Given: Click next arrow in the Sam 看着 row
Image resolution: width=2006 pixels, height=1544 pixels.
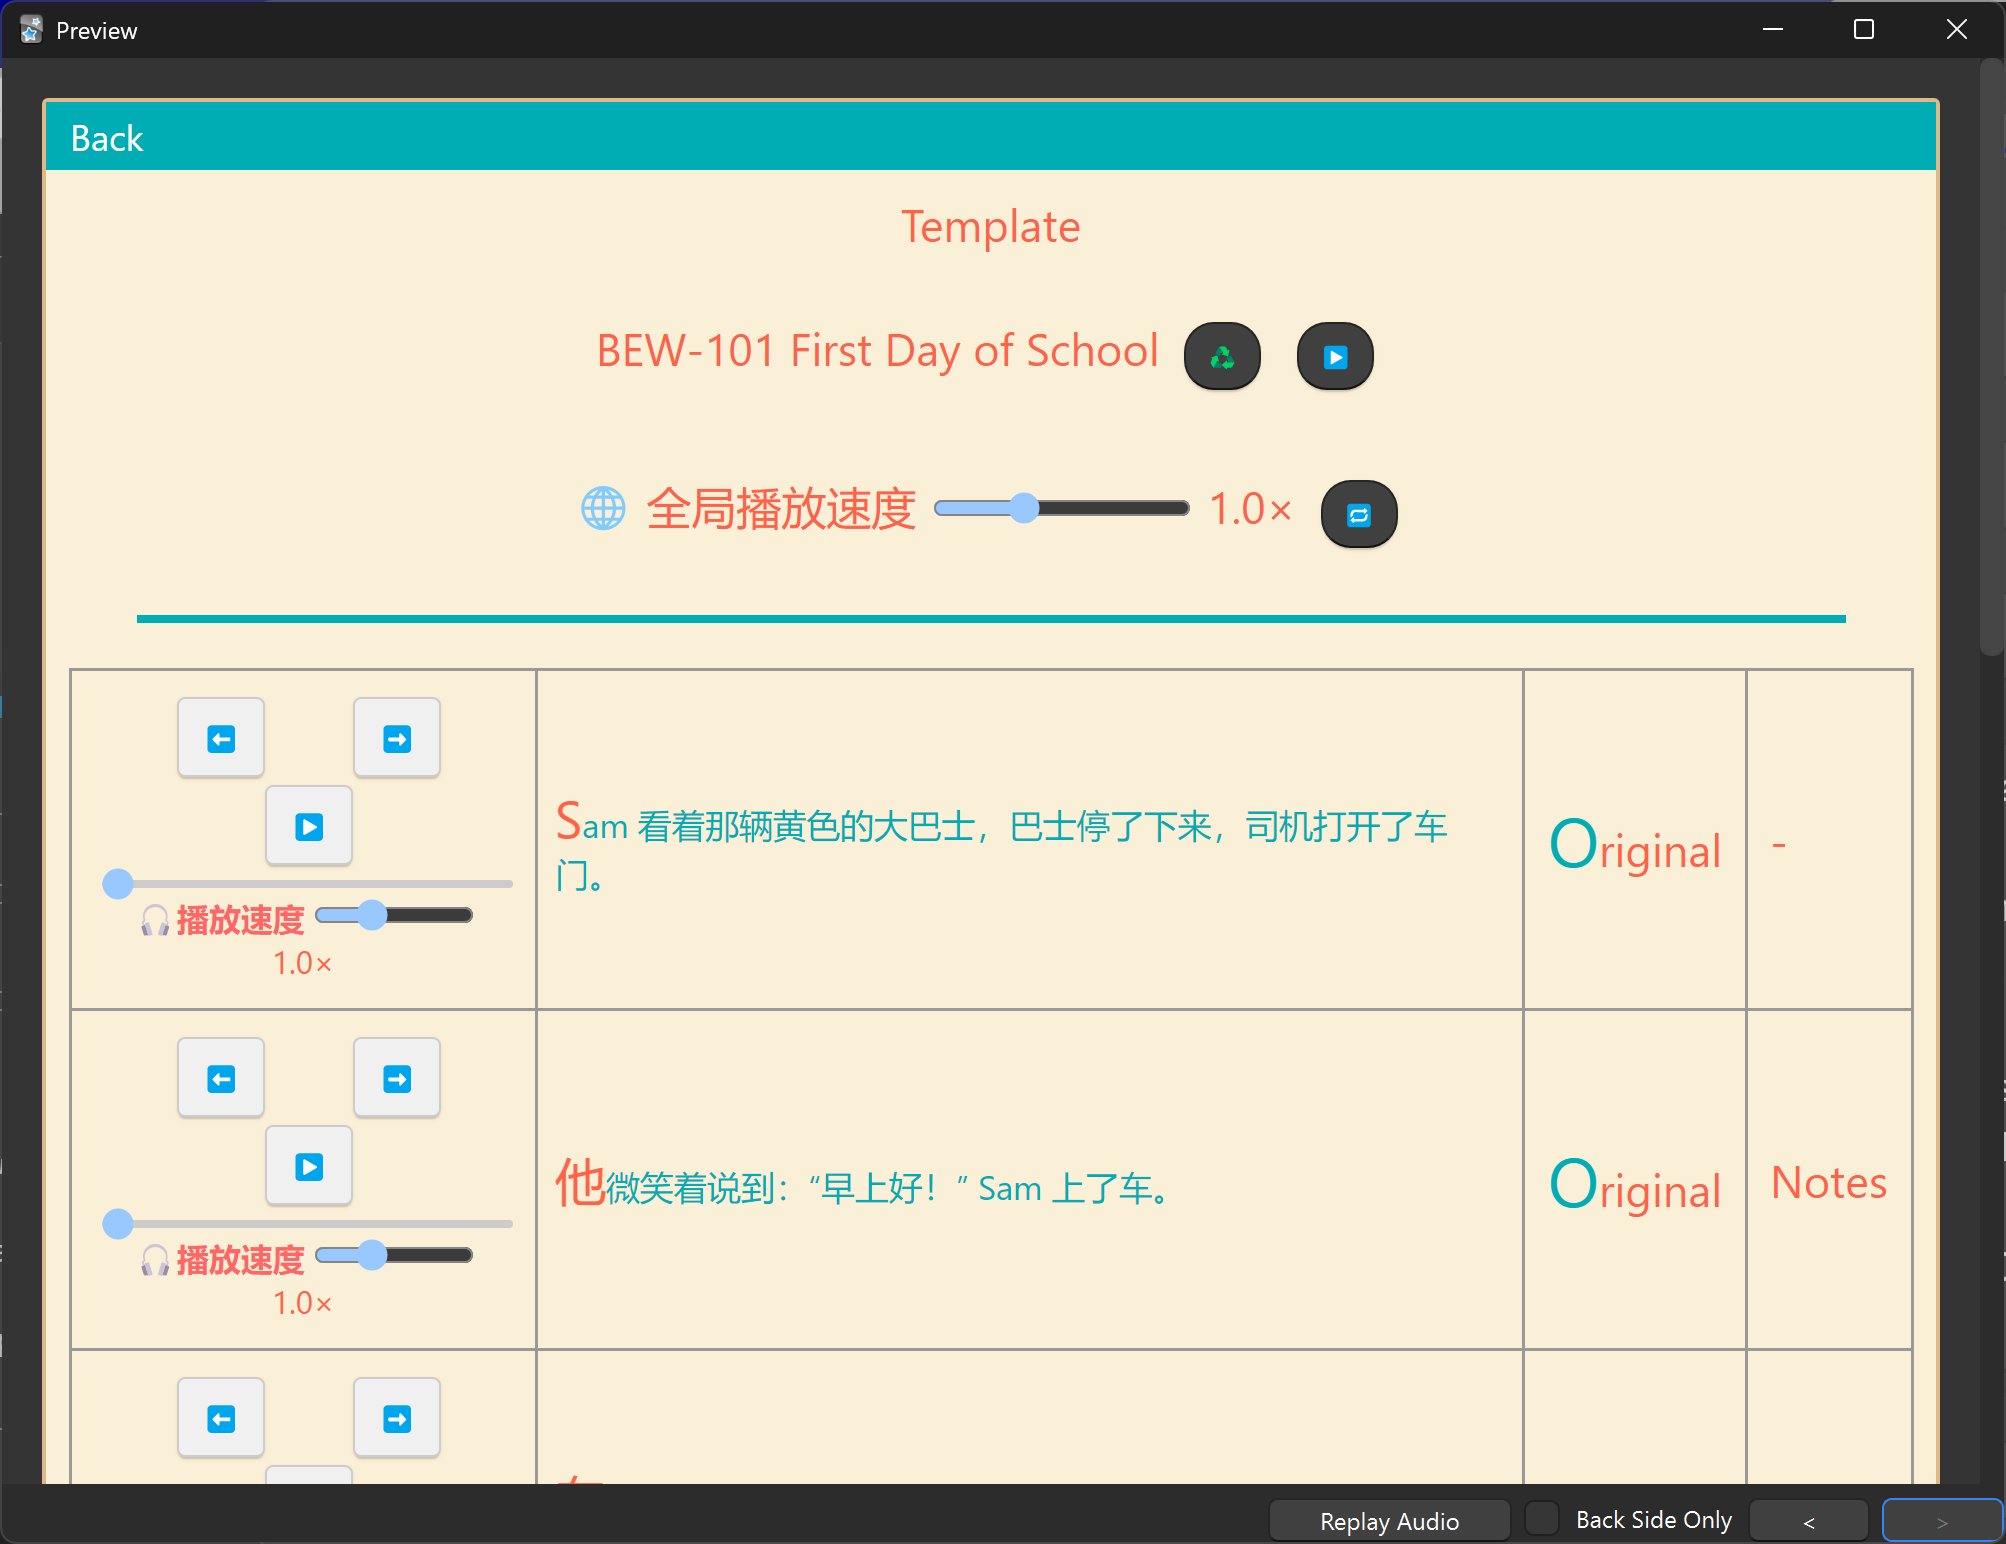Looking at the screenshot, I should (x=397, y=738).
